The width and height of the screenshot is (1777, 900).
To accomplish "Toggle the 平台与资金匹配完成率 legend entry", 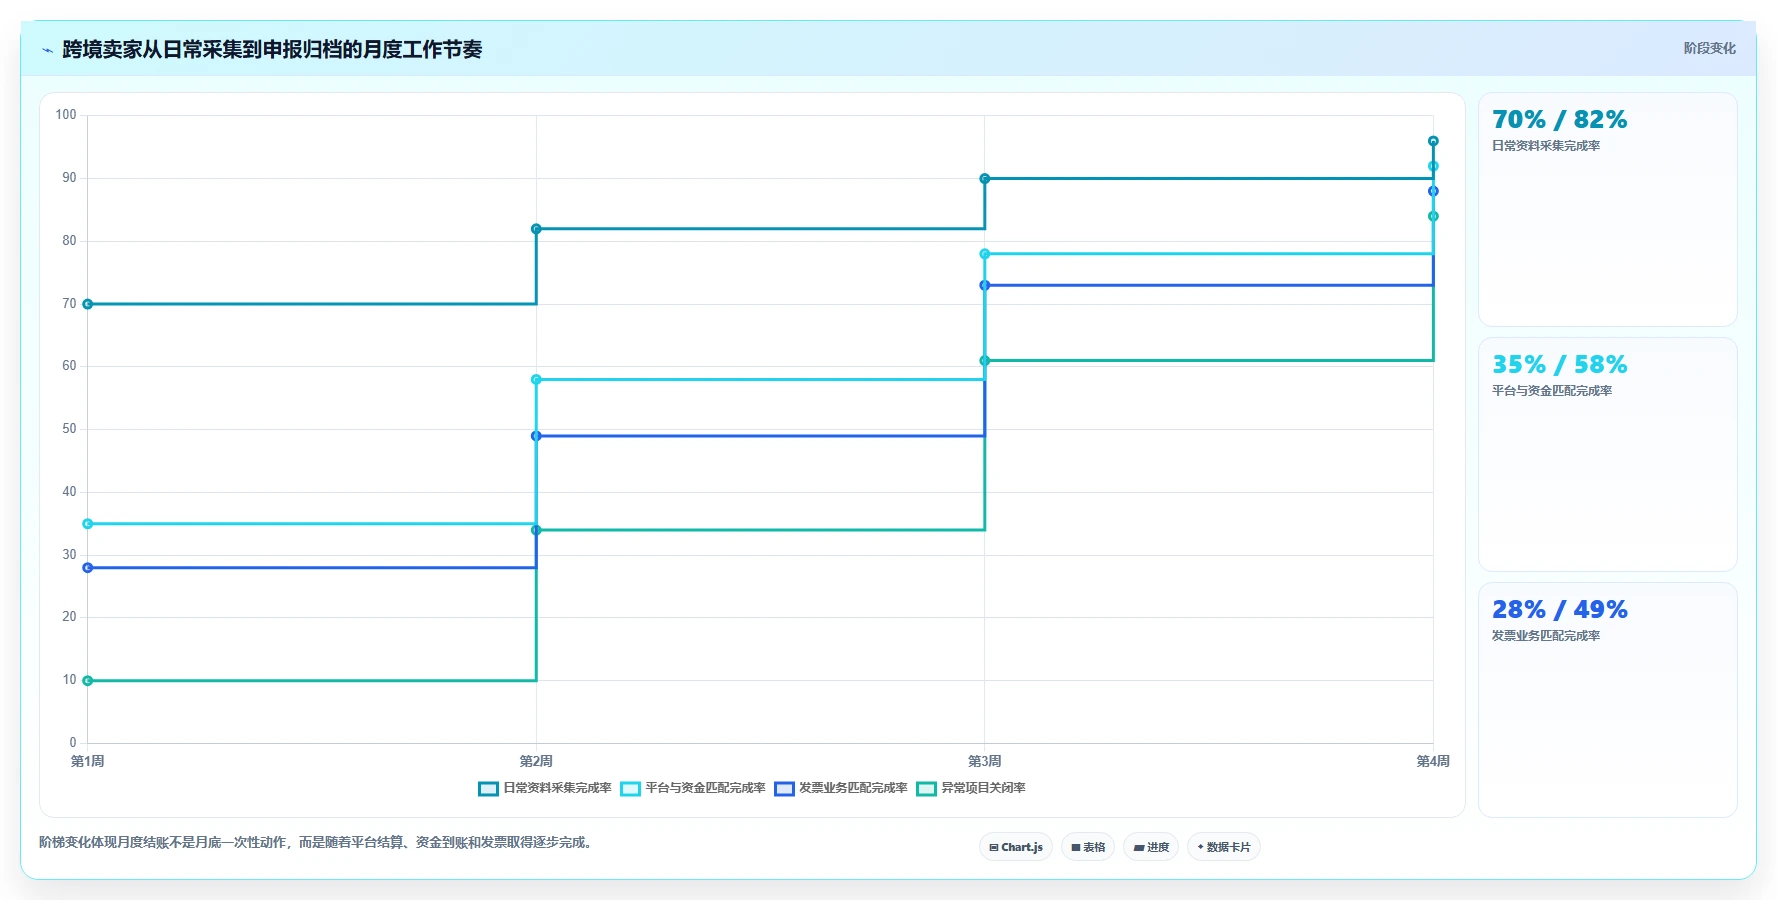I will [x=693, y=788].
